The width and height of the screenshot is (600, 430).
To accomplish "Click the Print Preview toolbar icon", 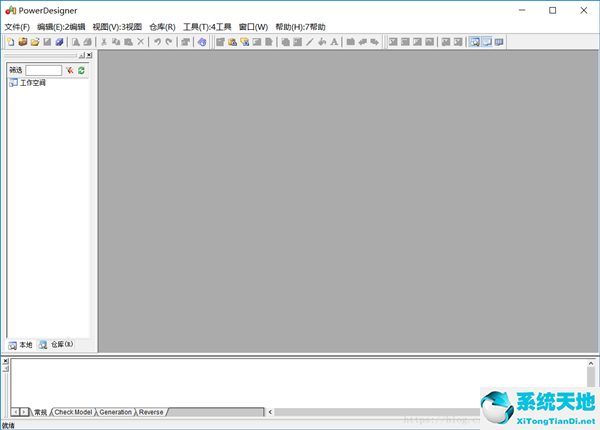I will (x=76, y=42).
